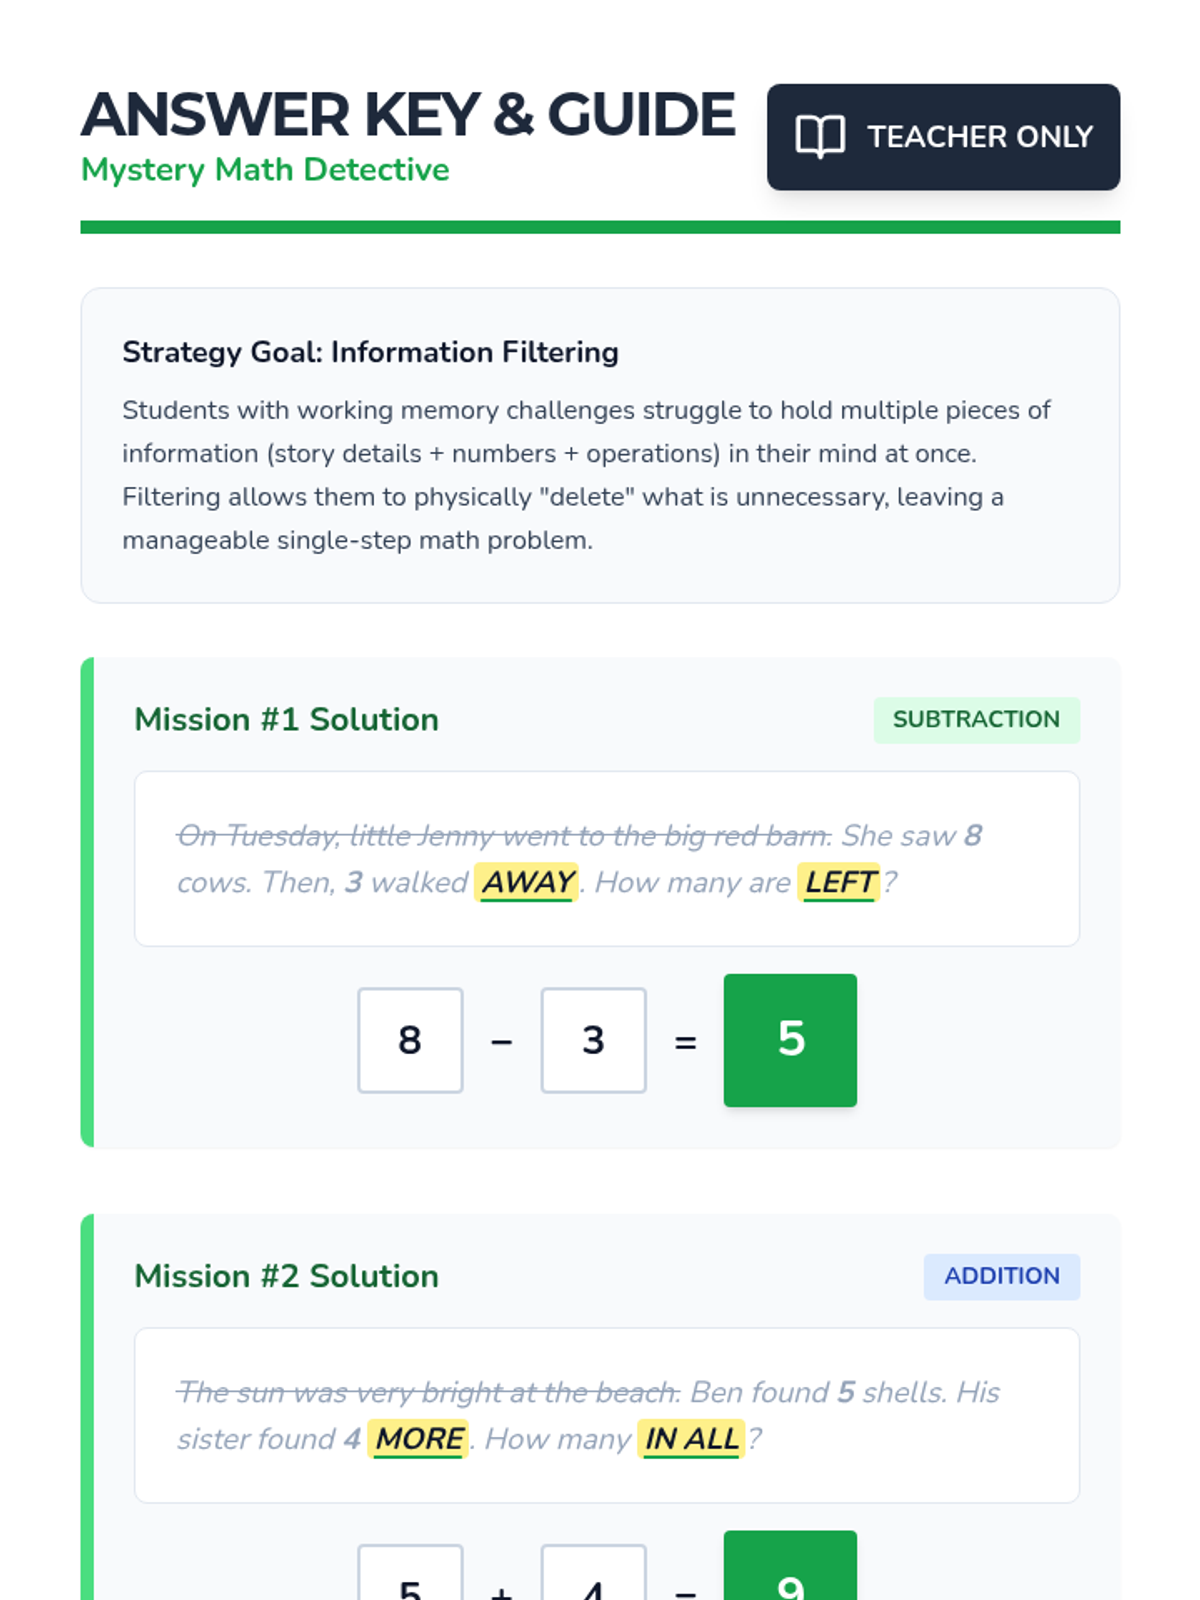Click the box containing number 3
The height and width of the screenshot is (1600, 1200).
coord(593,1040)
